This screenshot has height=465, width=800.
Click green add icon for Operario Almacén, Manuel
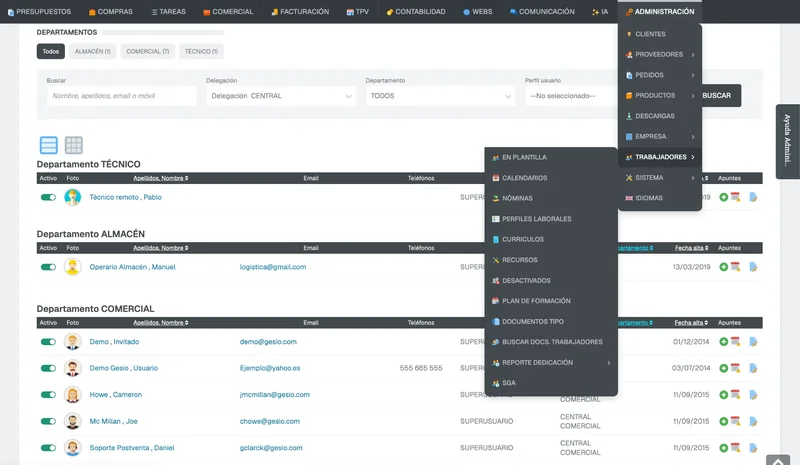click(723, 266)
